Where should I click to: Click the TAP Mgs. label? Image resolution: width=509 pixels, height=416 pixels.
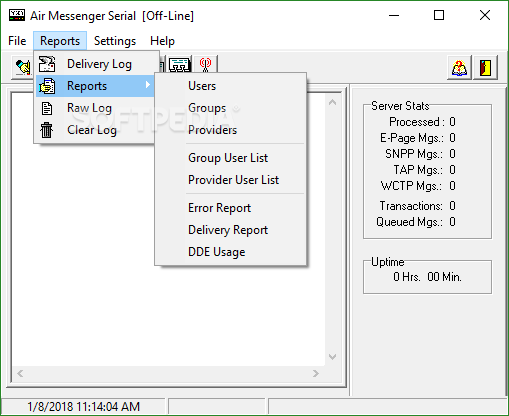[418, 170]
